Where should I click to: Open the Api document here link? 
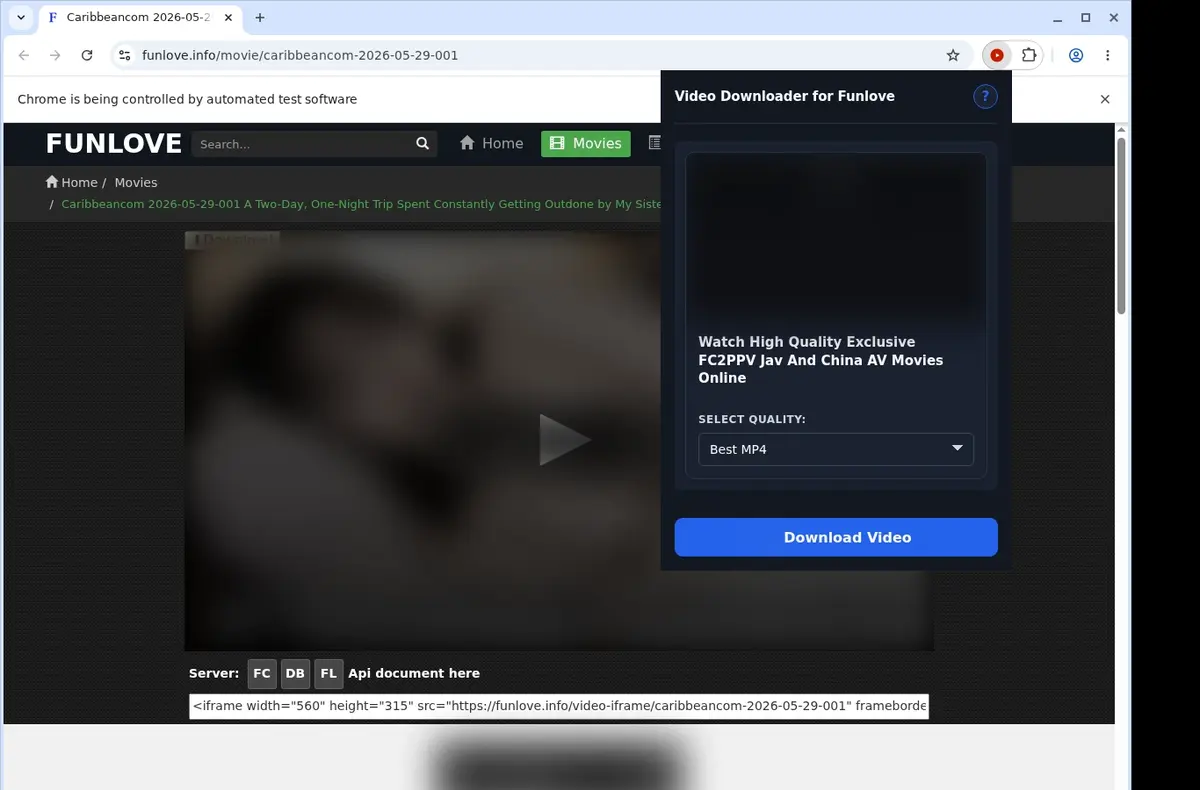[414, 674]
